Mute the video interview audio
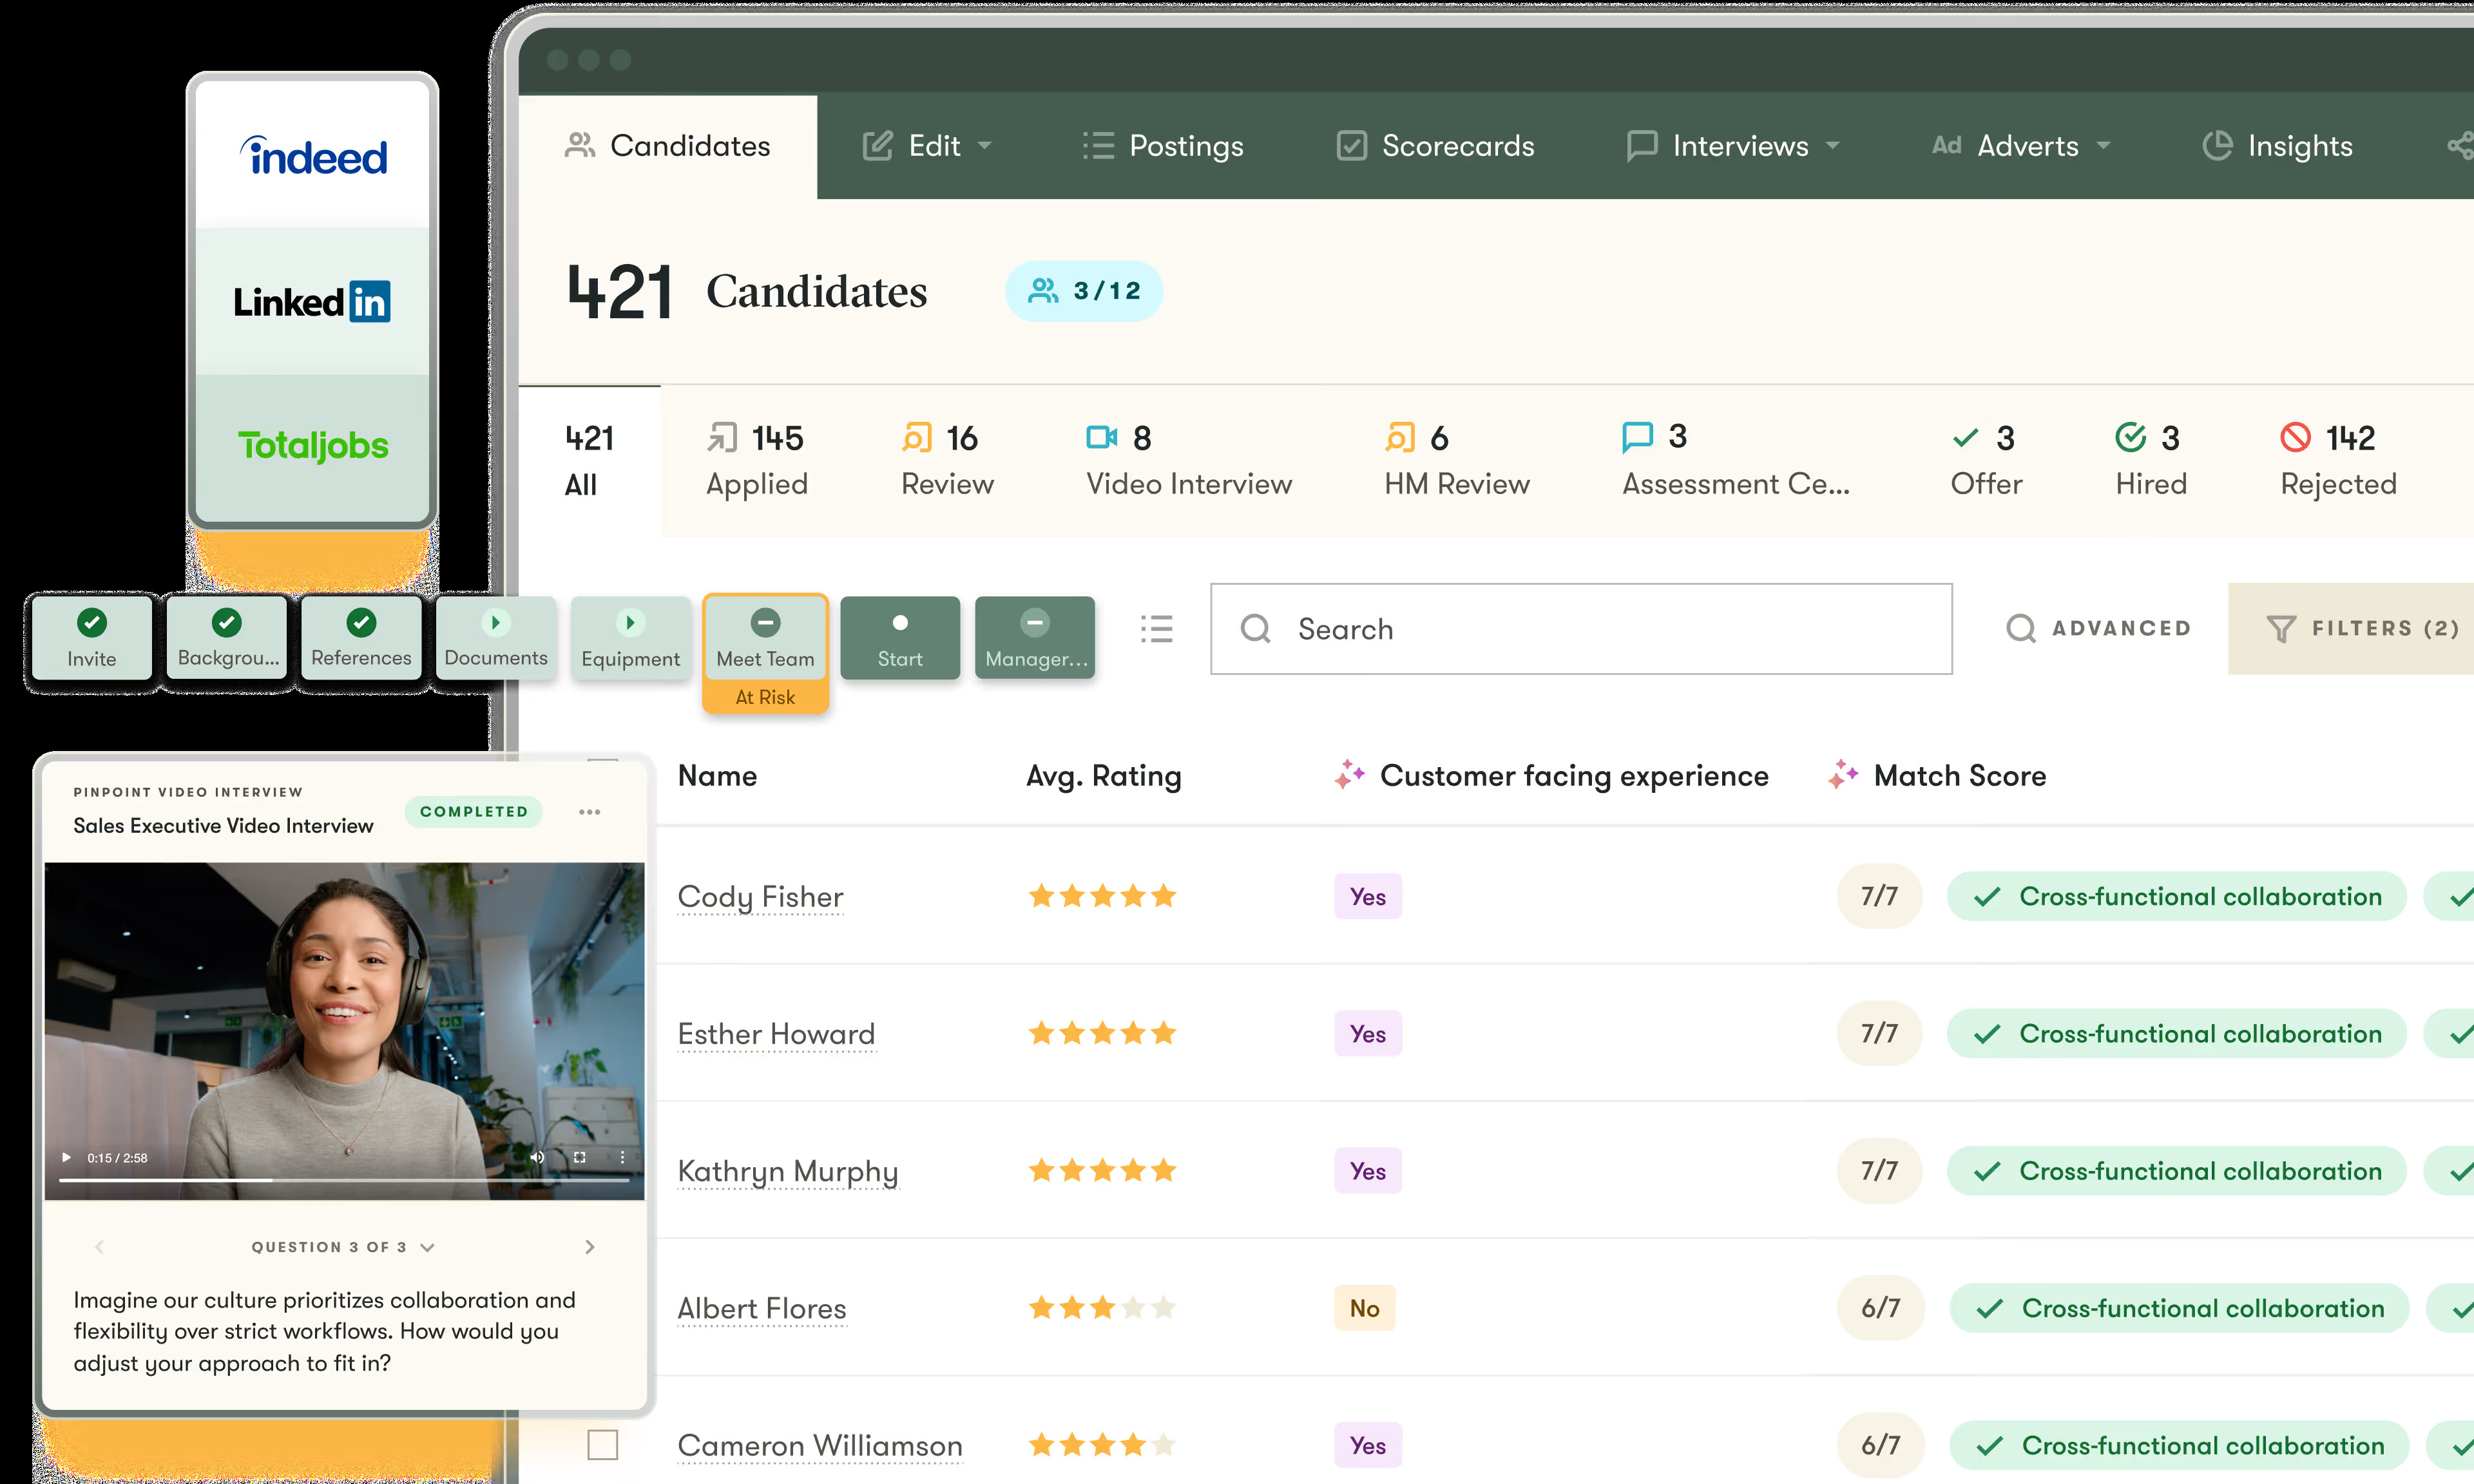 (537, 1158)
